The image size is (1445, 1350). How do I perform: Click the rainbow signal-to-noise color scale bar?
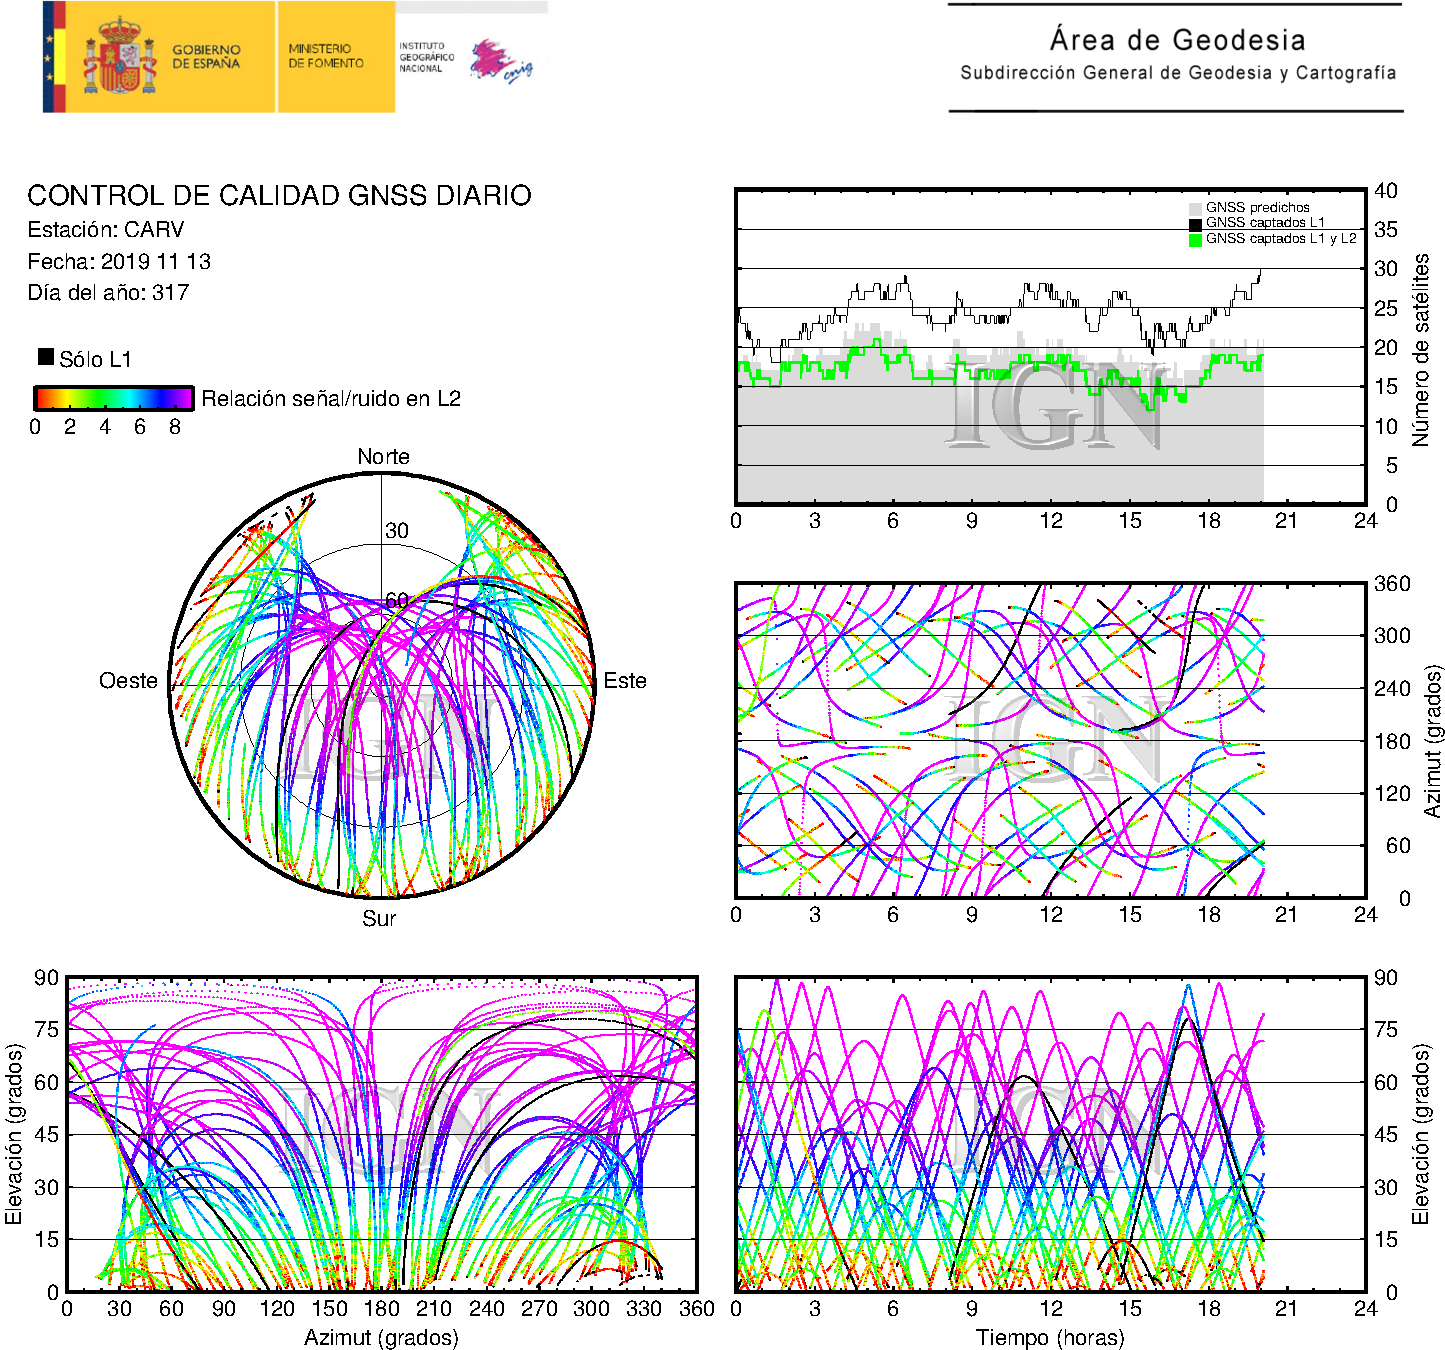coord(114,398)
